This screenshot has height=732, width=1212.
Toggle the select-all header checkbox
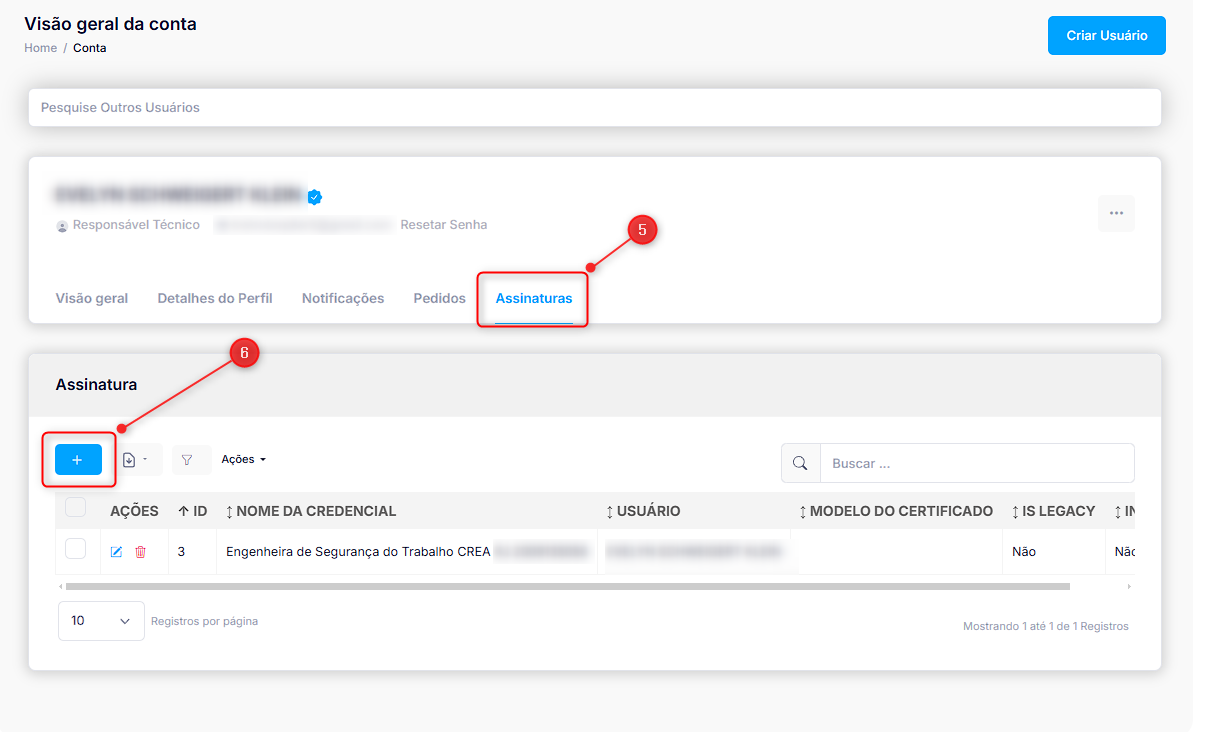pyautogui.click(x=76, y=508)
